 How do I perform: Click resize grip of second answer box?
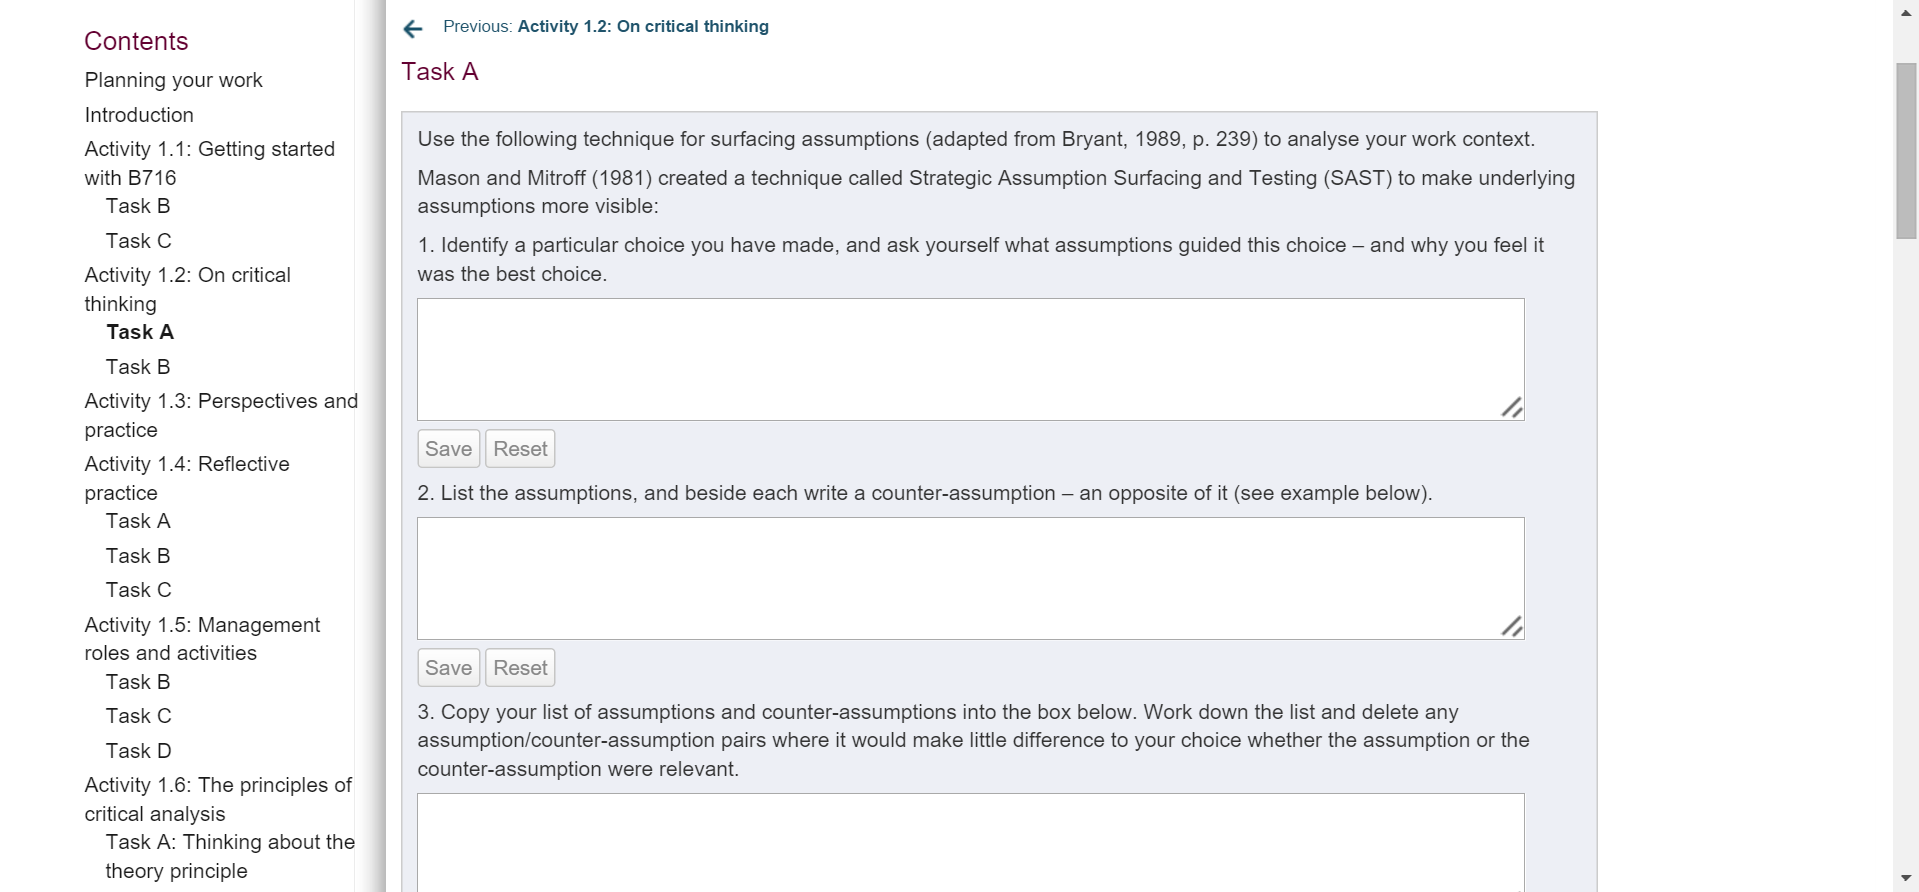(1511, 627)
